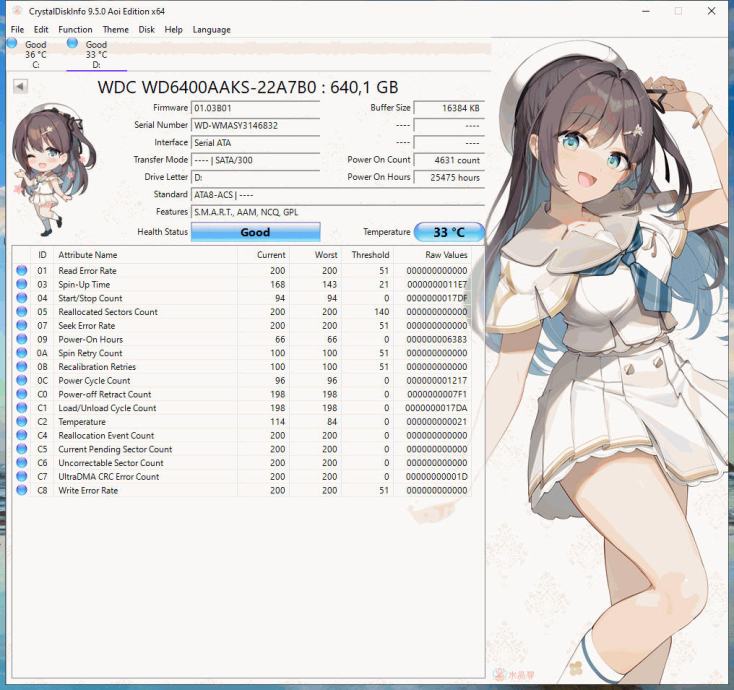
Task: Click the Temperature attribute status orb
Action: coord(22,422)
